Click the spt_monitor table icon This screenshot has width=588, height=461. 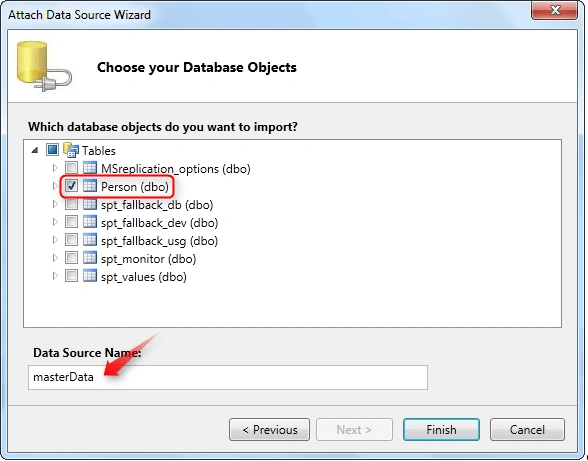click(x=90, y=258)
